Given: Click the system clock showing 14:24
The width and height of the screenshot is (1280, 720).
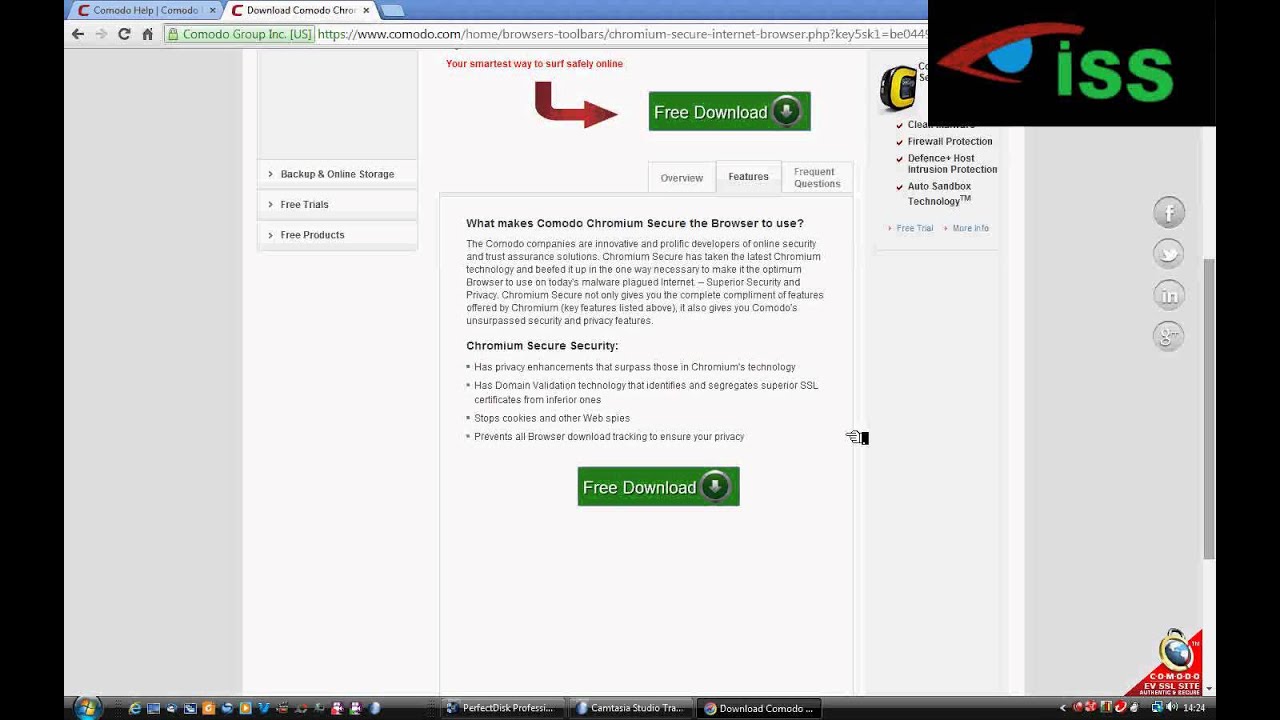Looking at the screenshot, I should 1194,708.
